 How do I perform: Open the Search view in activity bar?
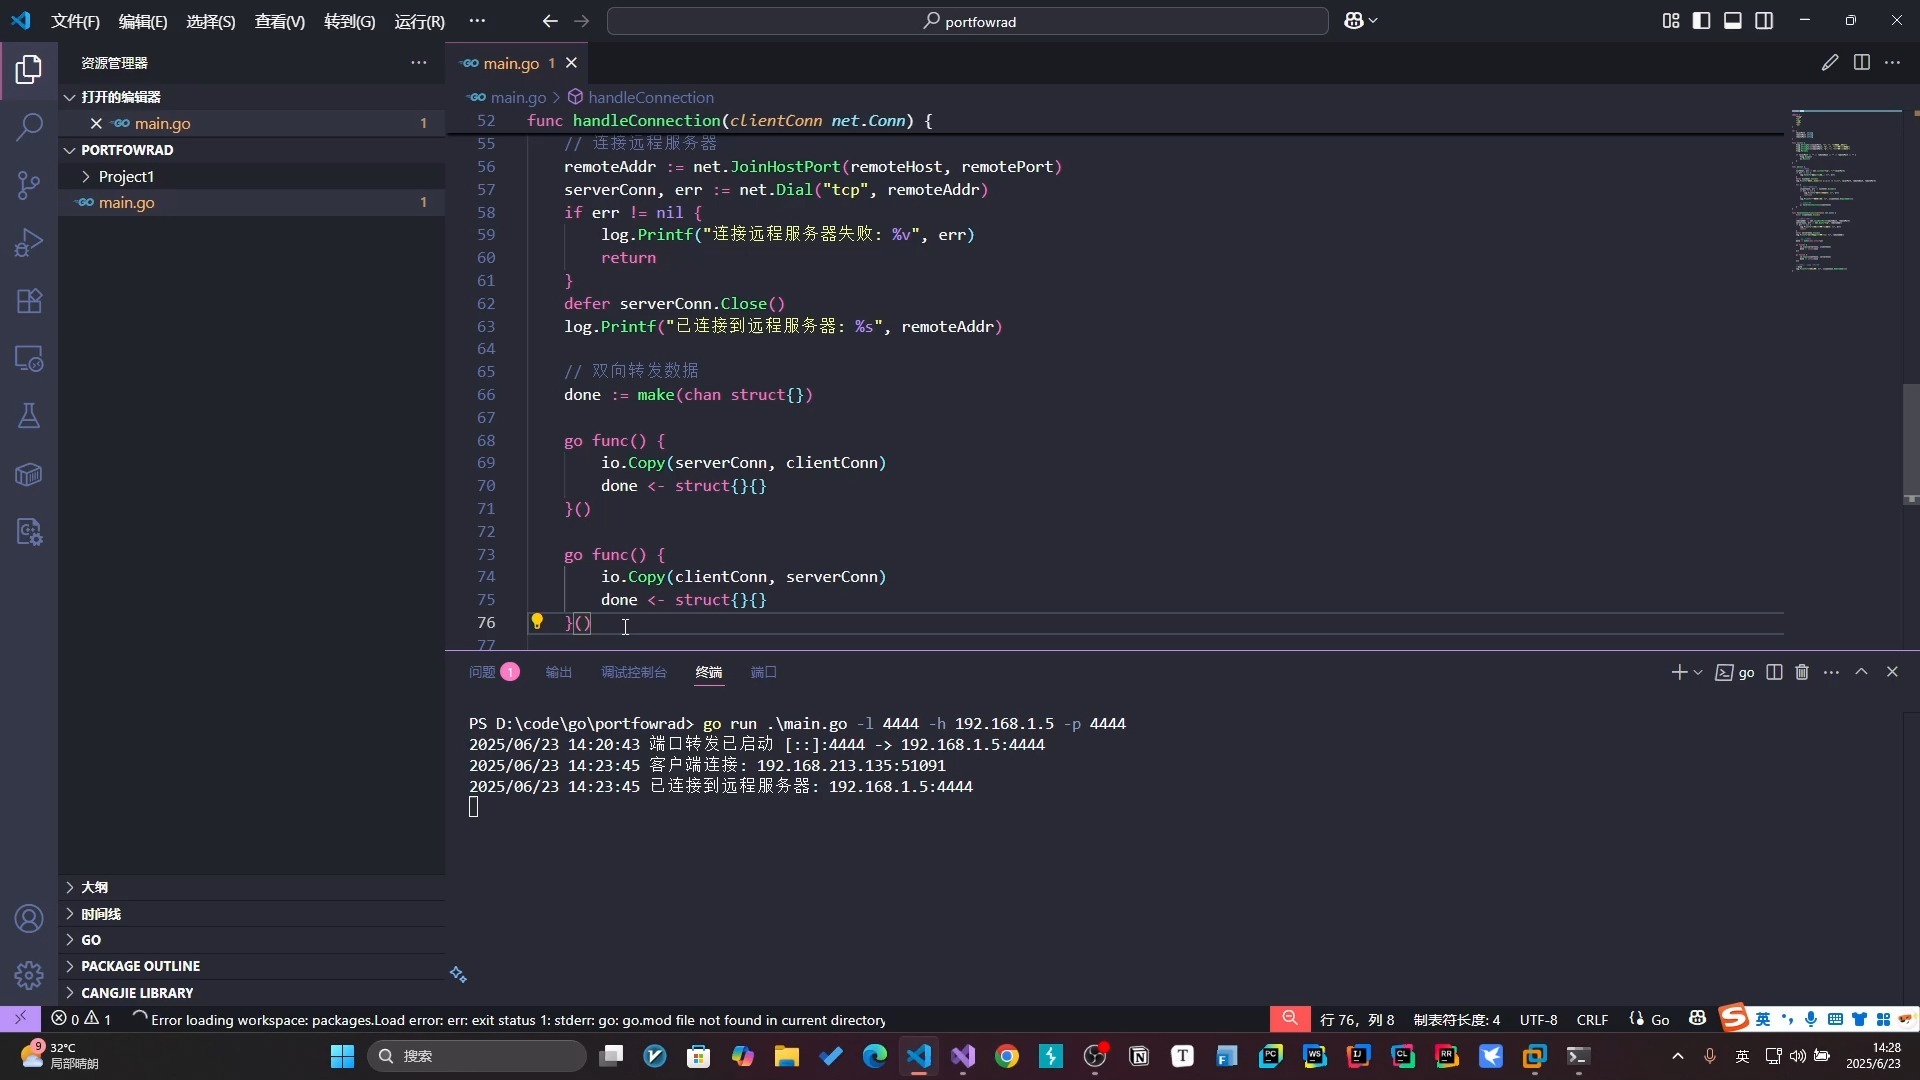point(29,127)
